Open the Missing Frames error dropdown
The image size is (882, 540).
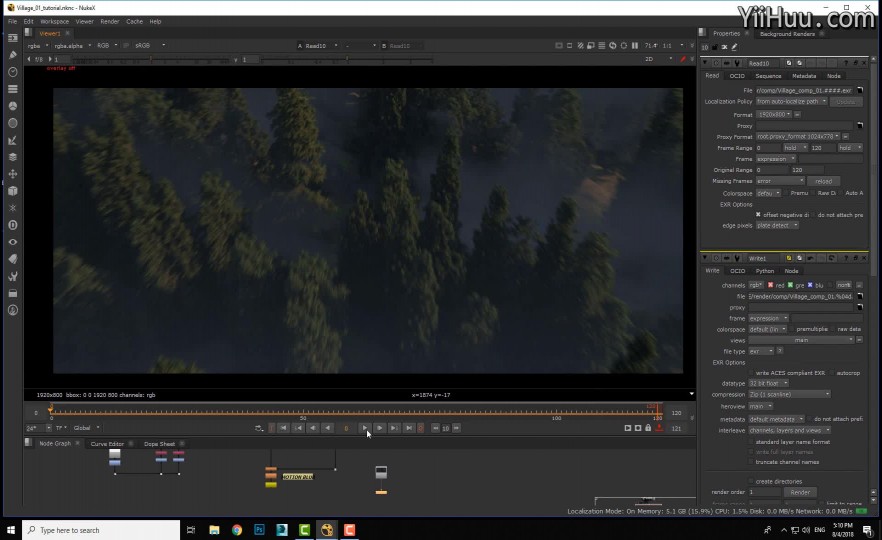[780, 181]
